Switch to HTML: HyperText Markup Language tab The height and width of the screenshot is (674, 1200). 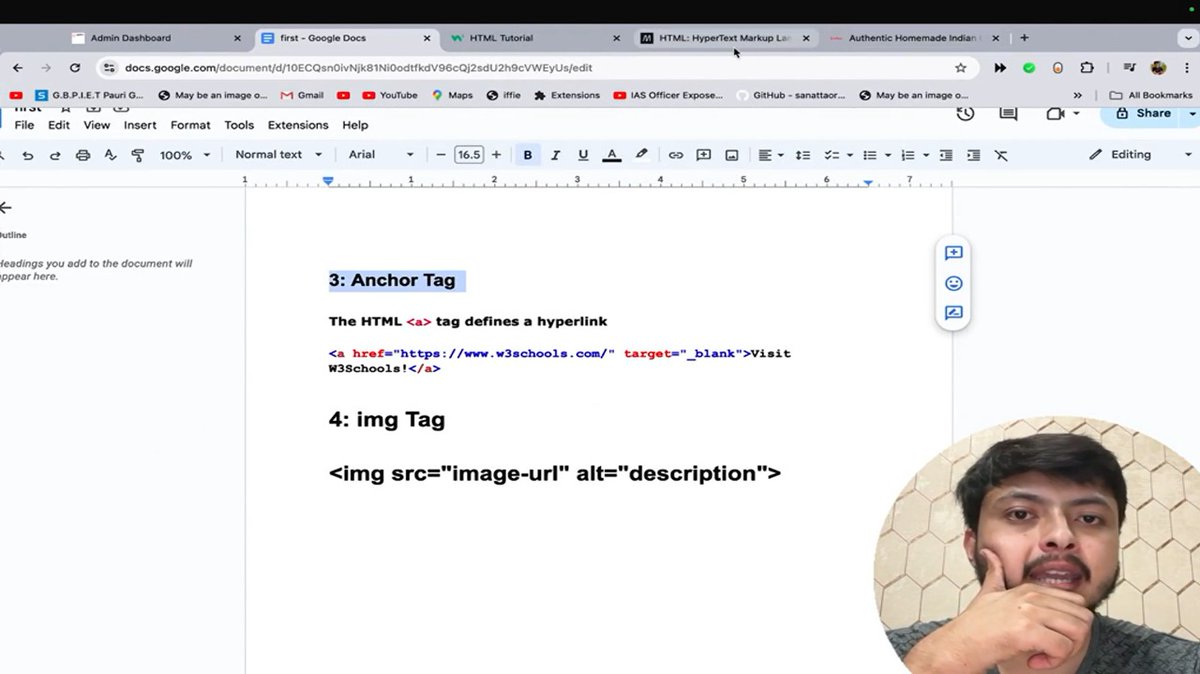(x=724, y=38)
